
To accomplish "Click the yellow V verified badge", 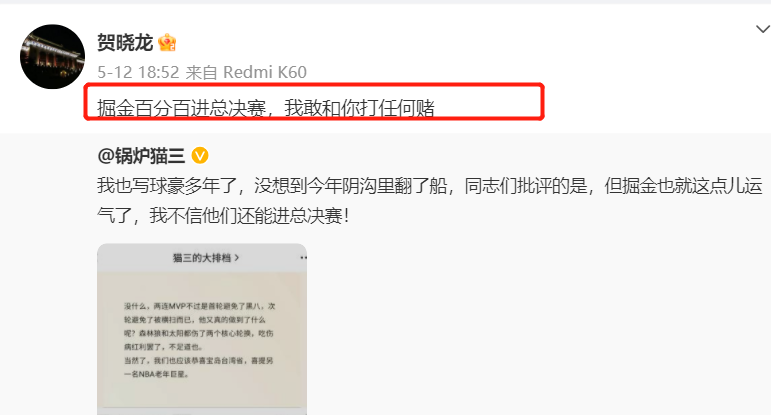I will pyautogui.click(x=200, y=155).
